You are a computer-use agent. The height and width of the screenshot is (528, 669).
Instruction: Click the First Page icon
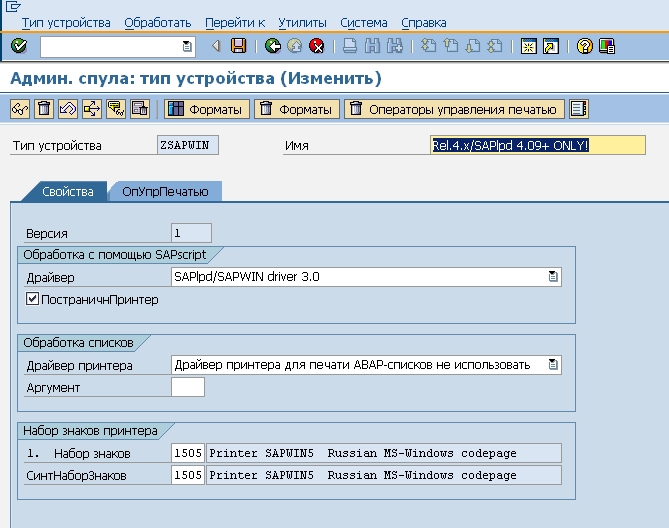(x=428, y=46)
